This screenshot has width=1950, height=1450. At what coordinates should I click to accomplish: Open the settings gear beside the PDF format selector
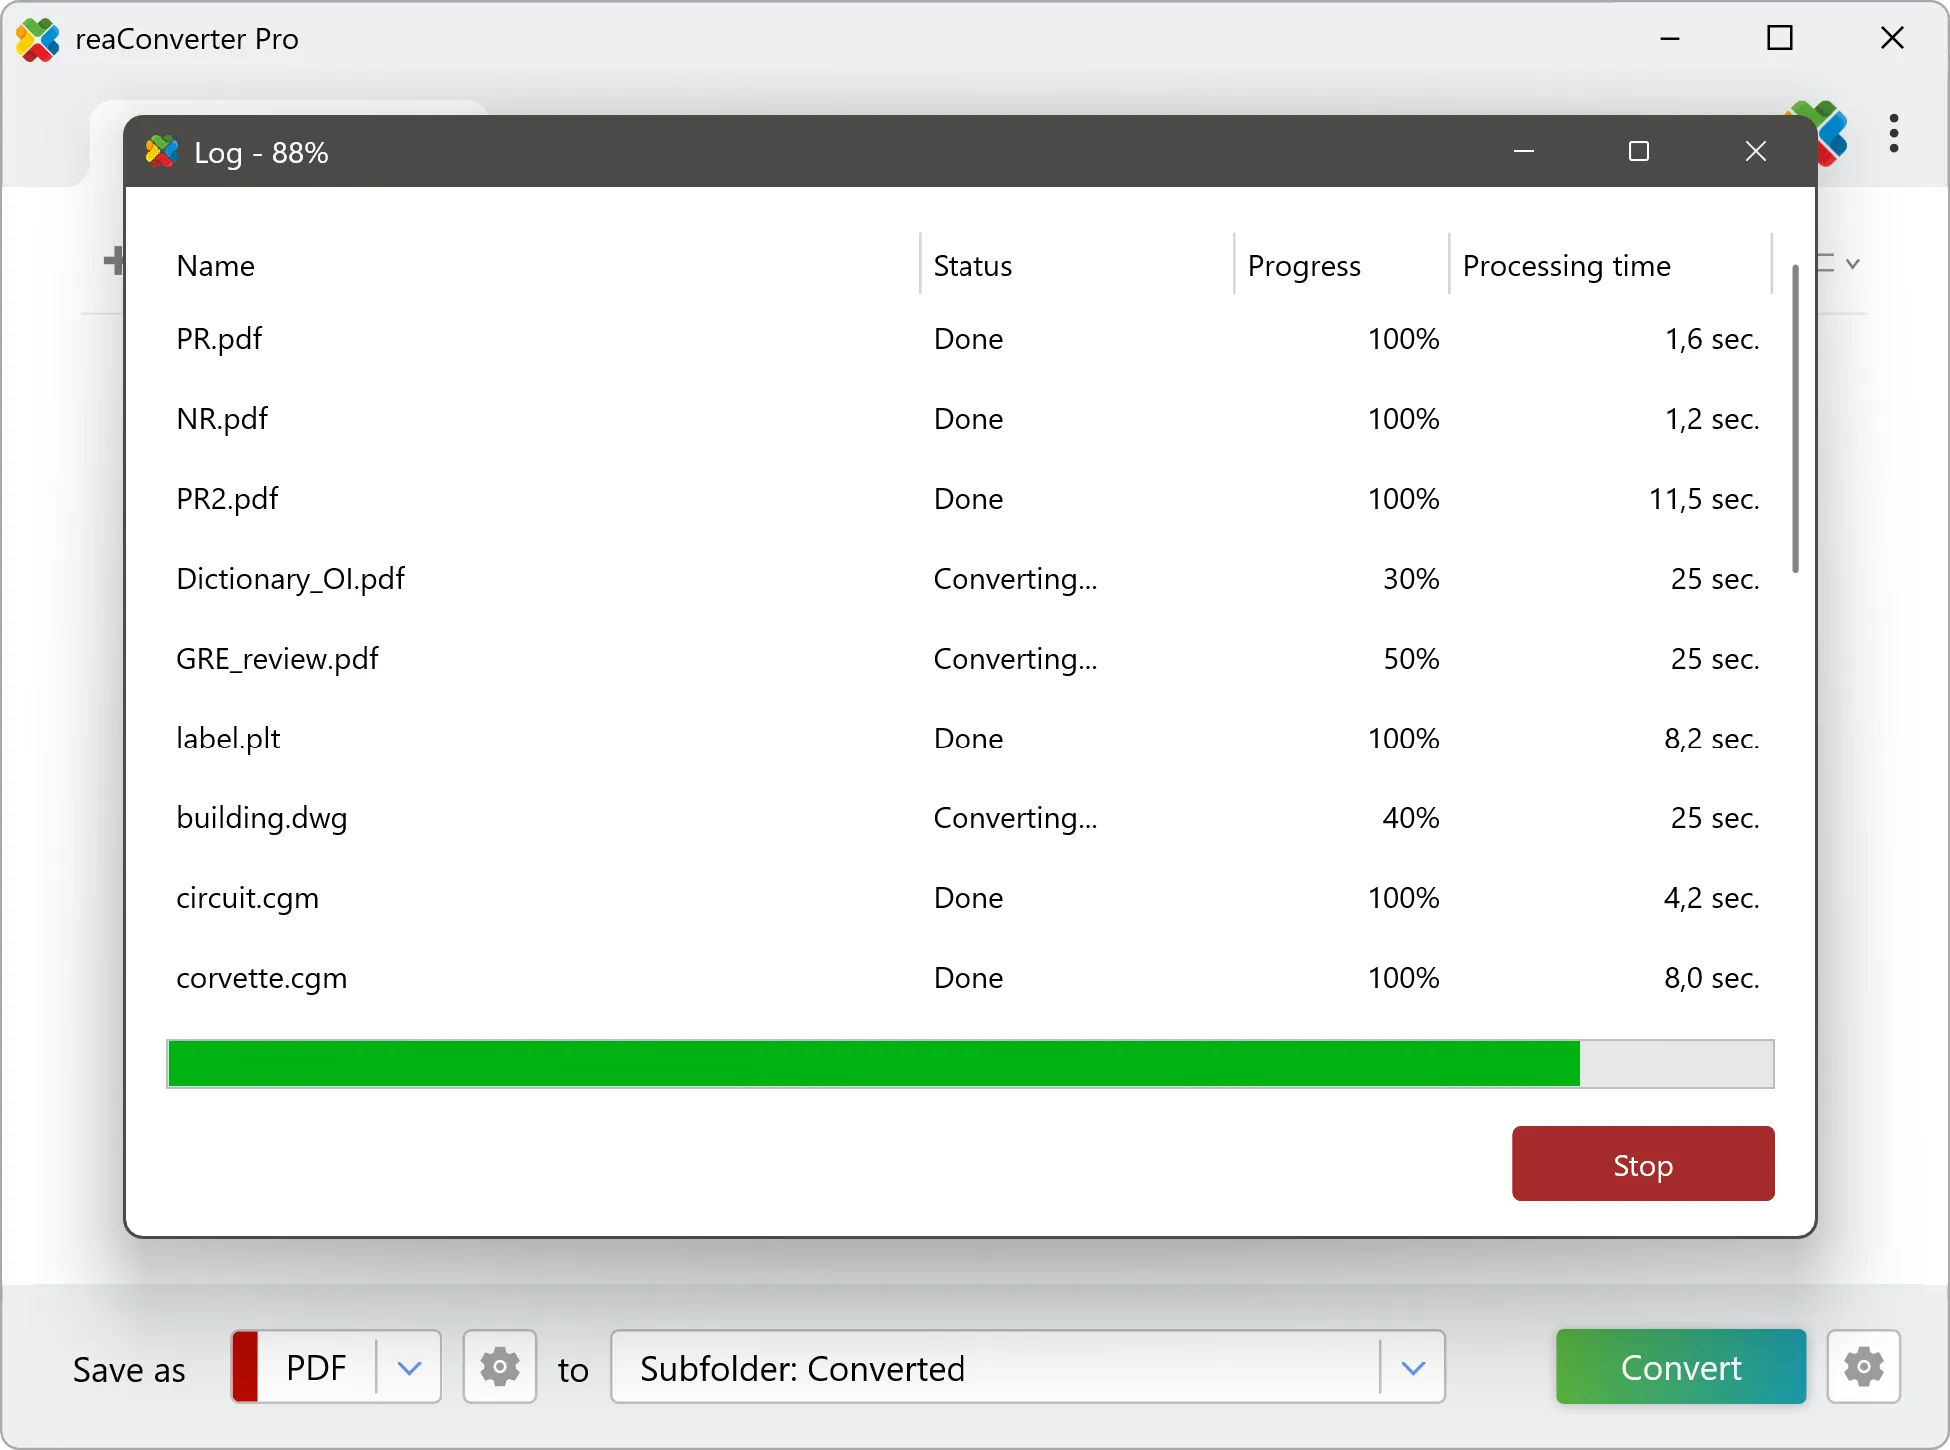[500, 1367]
